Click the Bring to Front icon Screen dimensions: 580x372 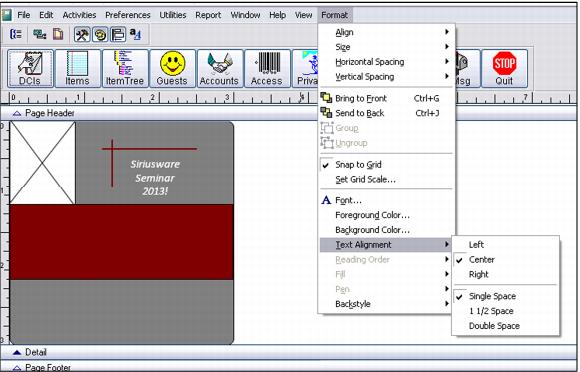(x=326, y=98)
